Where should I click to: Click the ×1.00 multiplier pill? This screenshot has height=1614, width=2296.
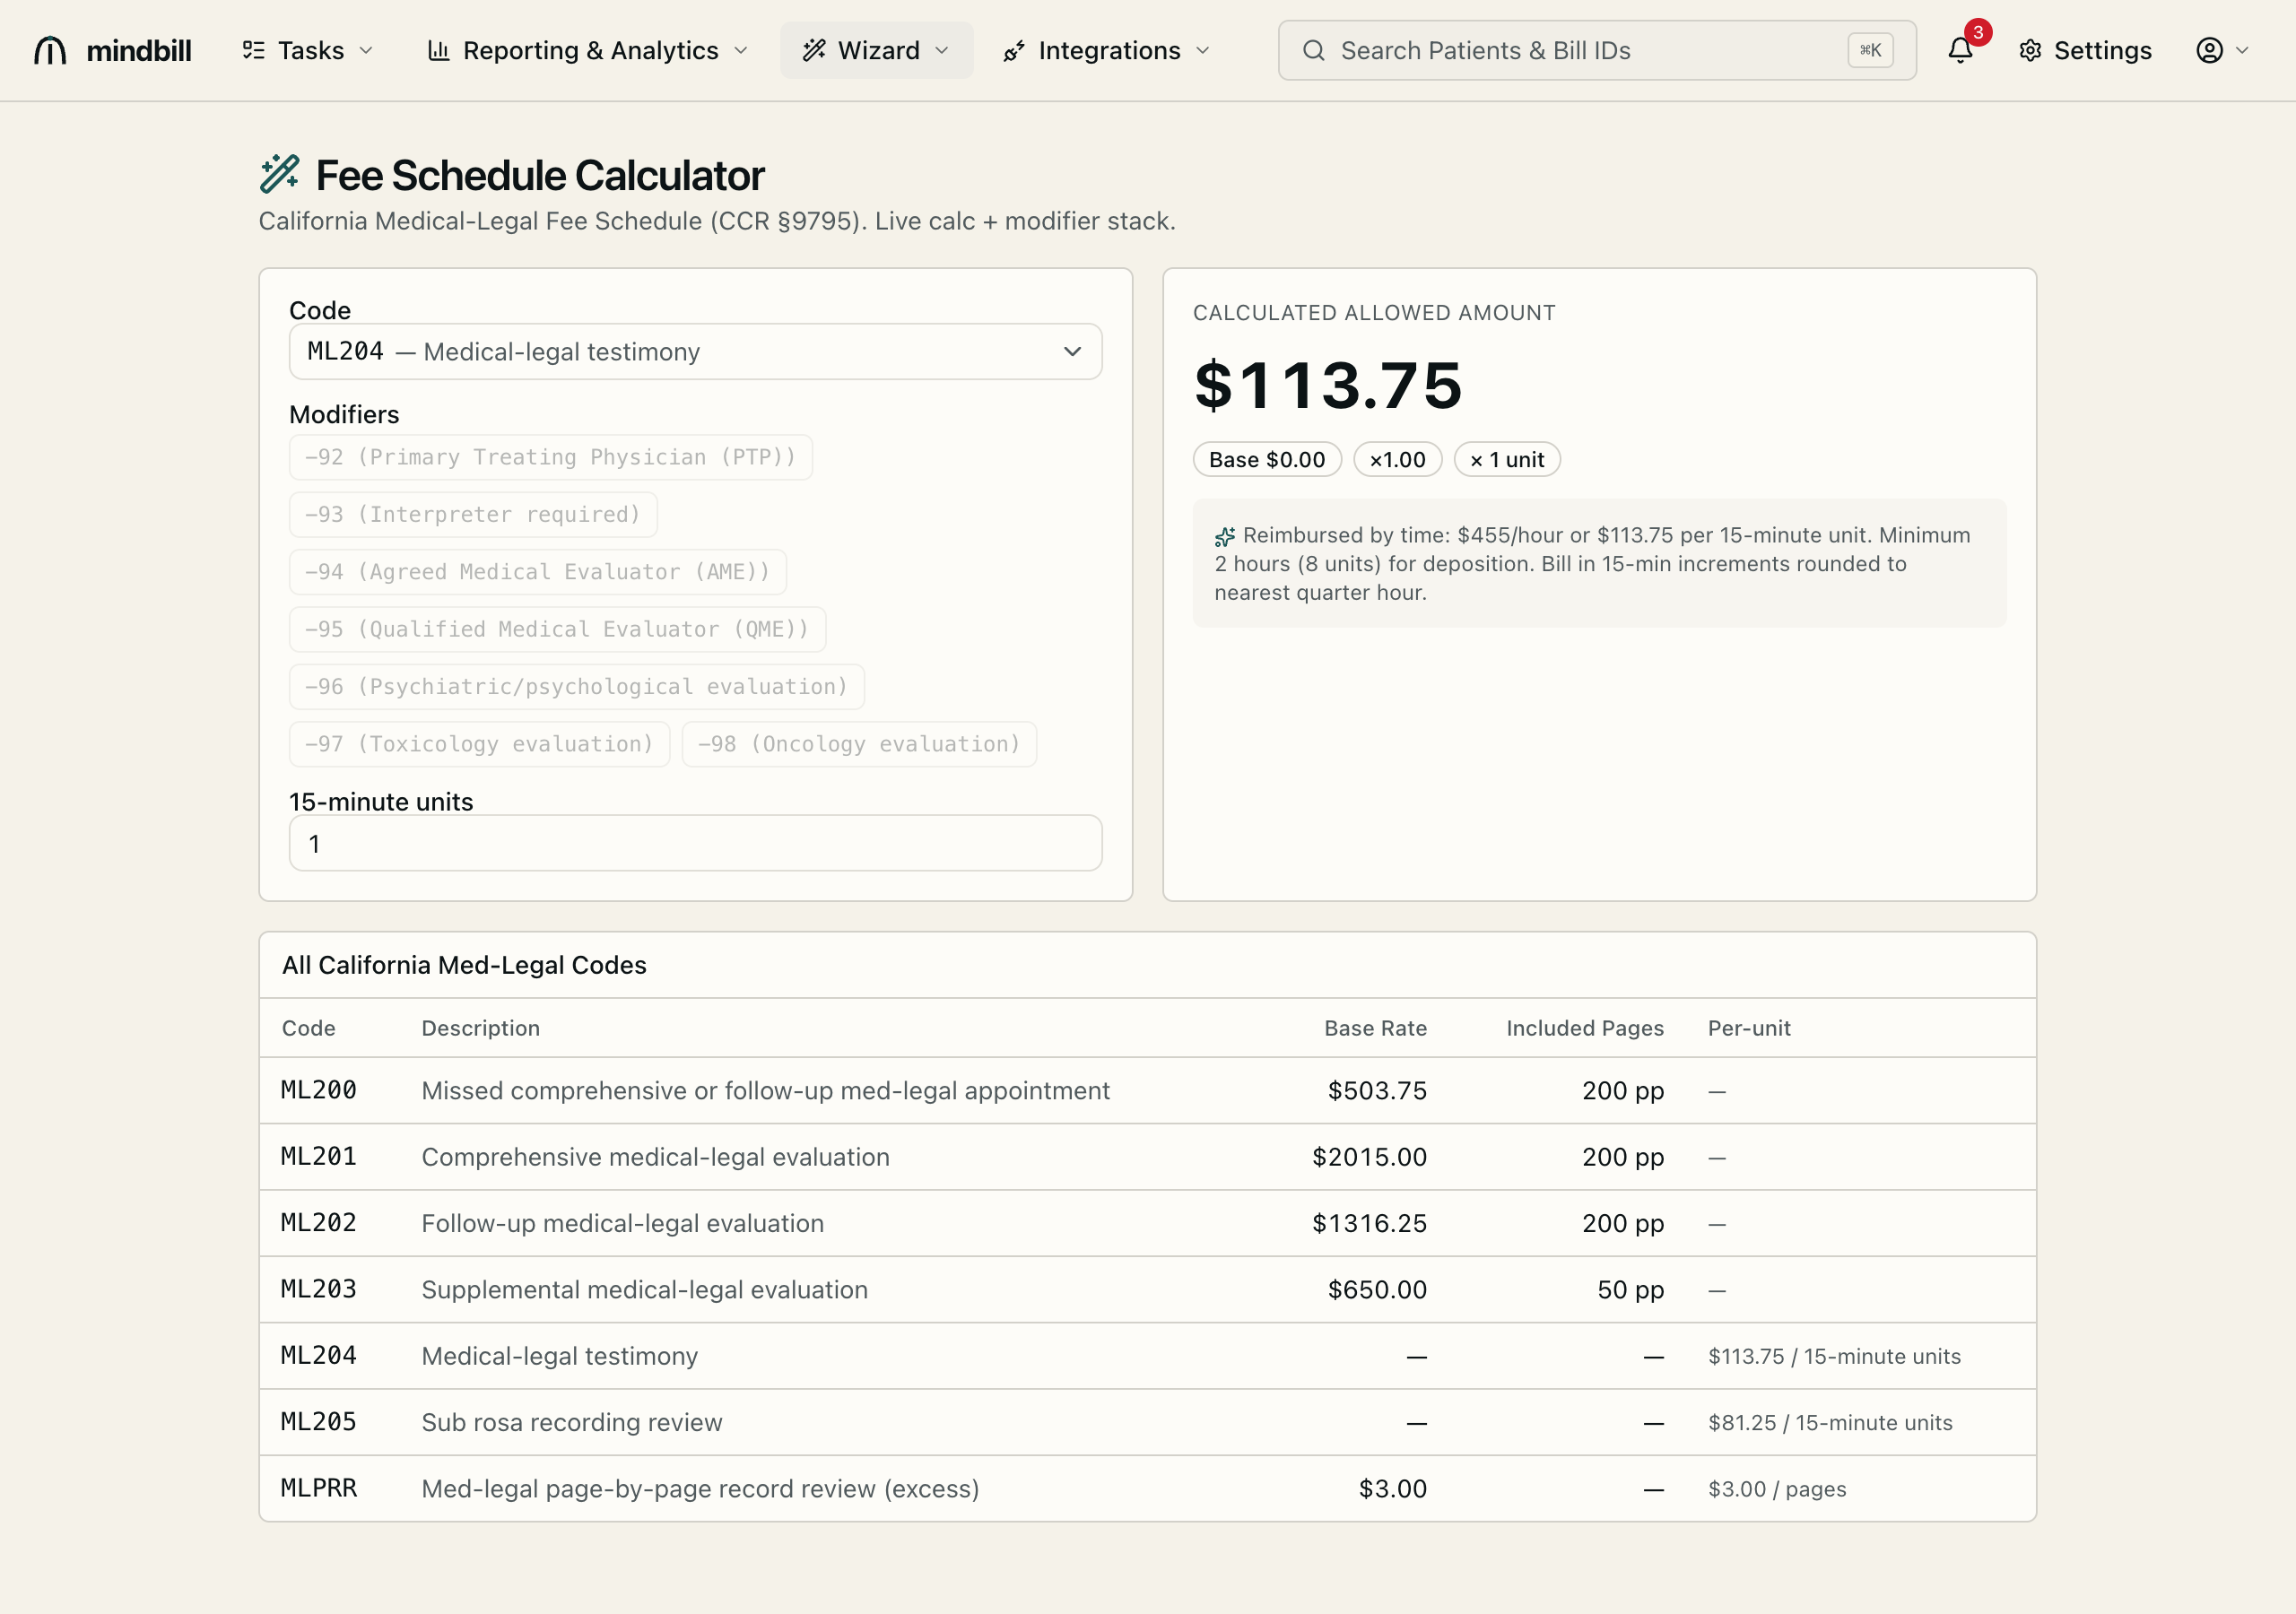[1397, 459]
